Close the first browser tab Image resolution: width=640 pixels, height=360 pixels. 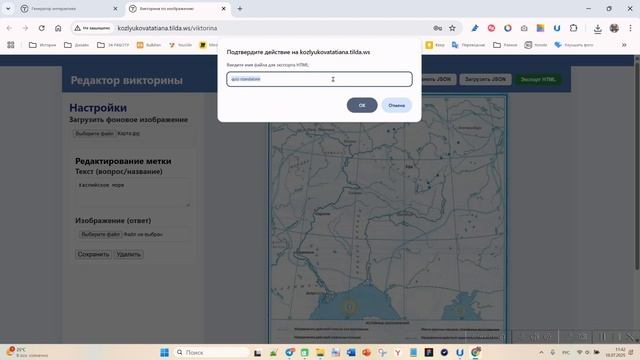click(115, 9)
